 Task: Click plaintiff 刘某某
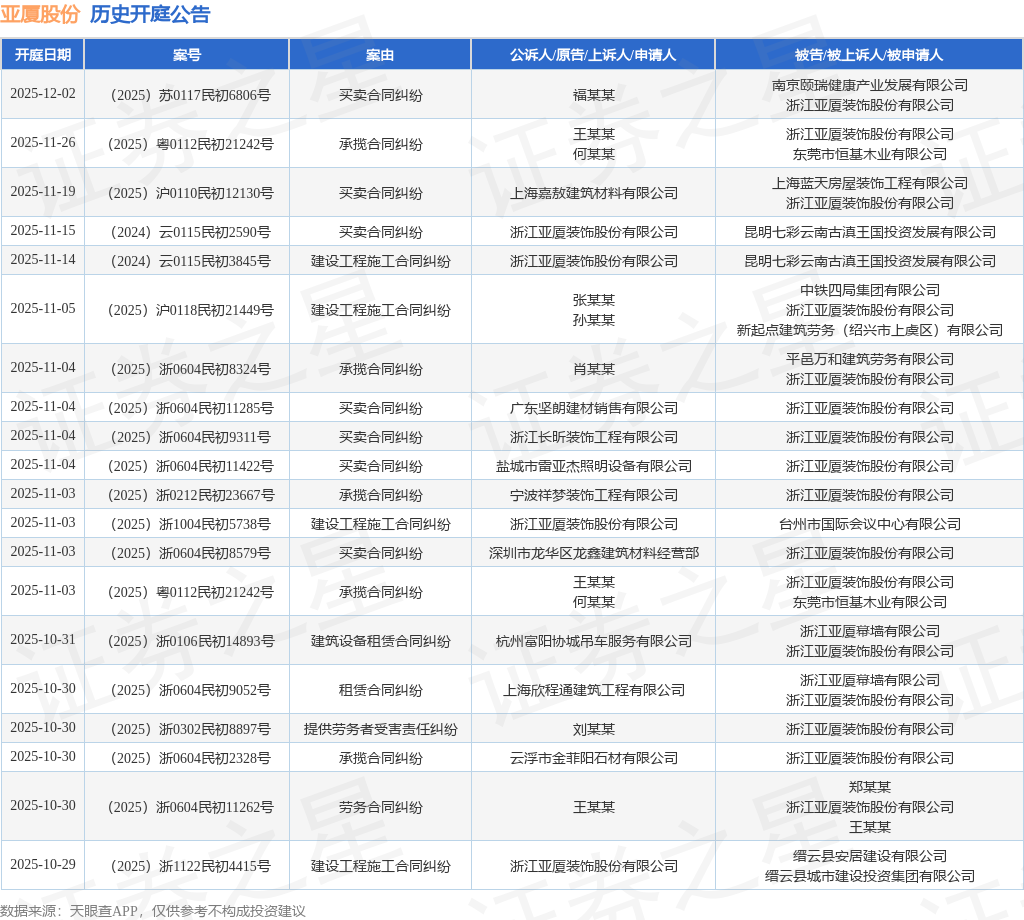(594, 729)
